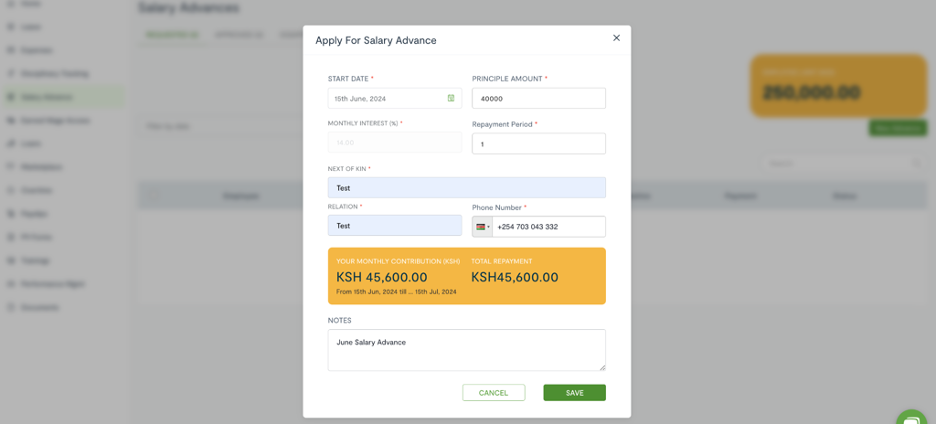Open the calendar picker in Start Date
936x424 pixels.
[451, 98]
